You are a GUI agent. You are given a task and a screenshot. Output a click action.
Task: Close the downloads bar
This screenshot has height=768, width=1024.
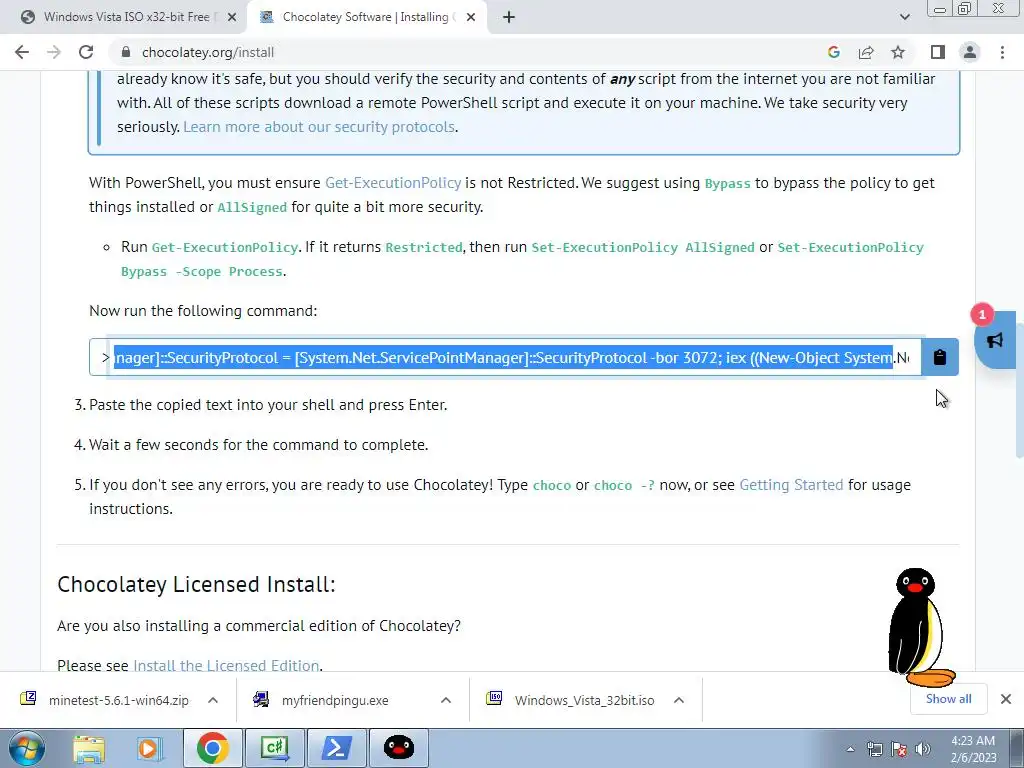coord(1006,699)
